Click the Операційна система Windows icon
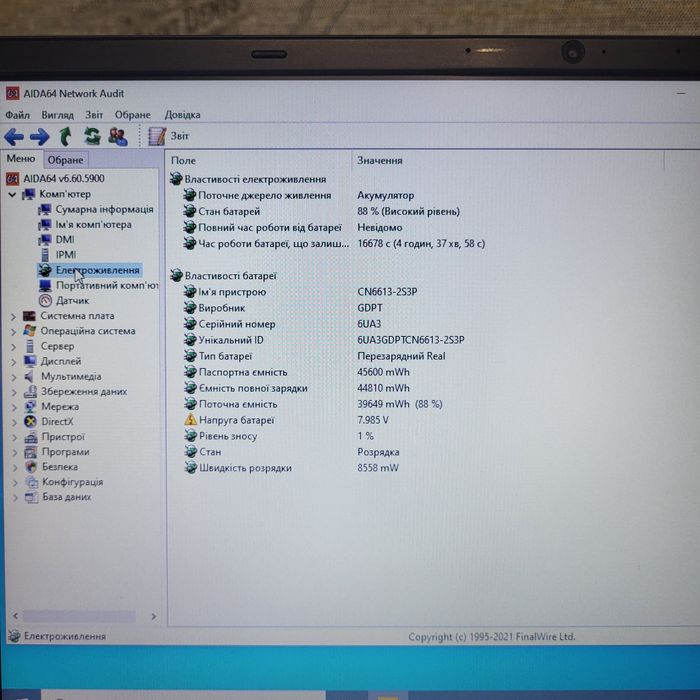This screenshot has width=700, height=700. [29, 331]
